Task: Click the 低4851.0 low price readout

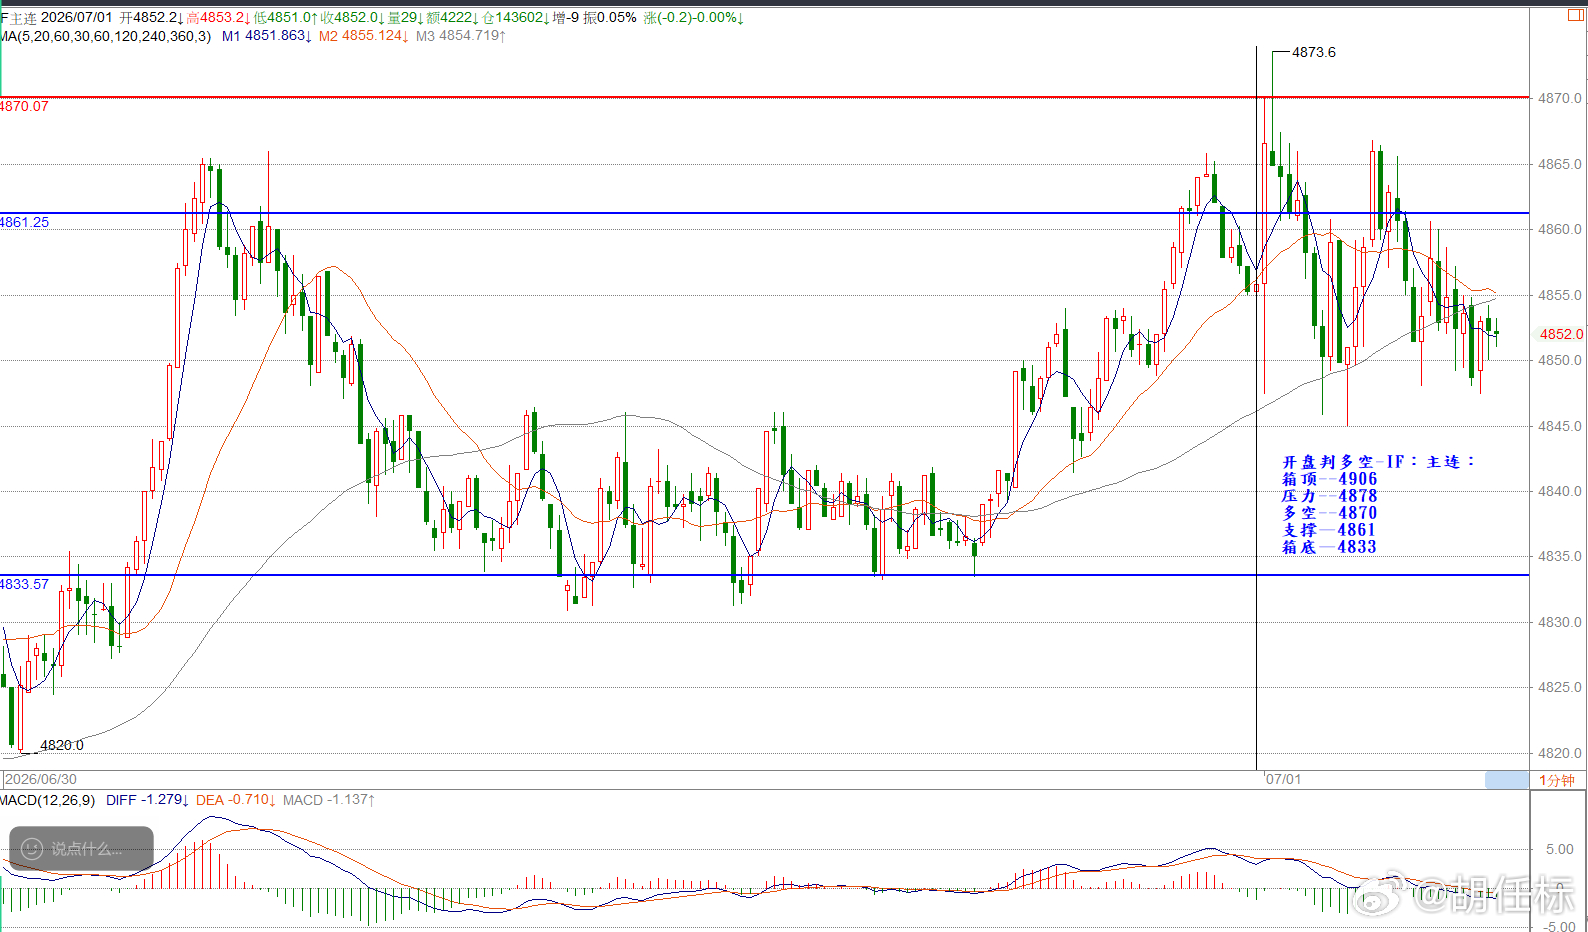Action: (x=286, y=18)
